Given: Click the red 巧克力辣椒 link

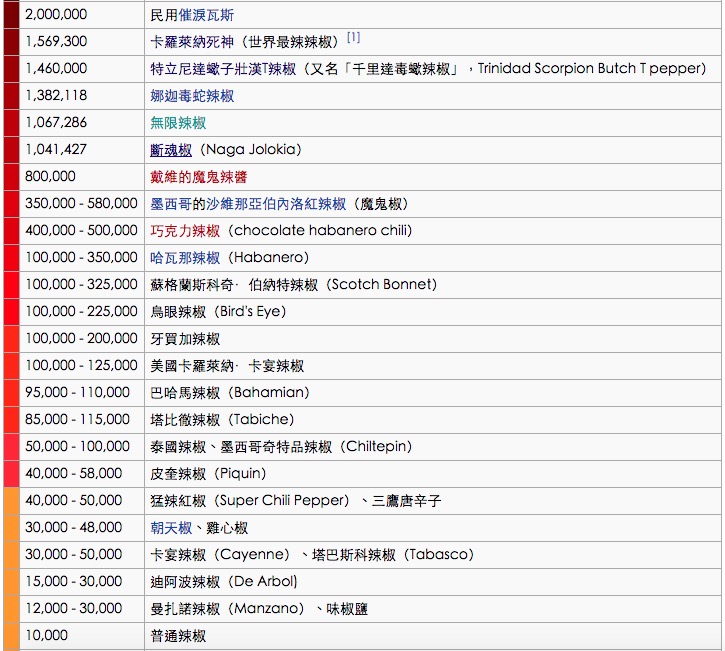Looking at the screenshot, I should click(185, 231).
